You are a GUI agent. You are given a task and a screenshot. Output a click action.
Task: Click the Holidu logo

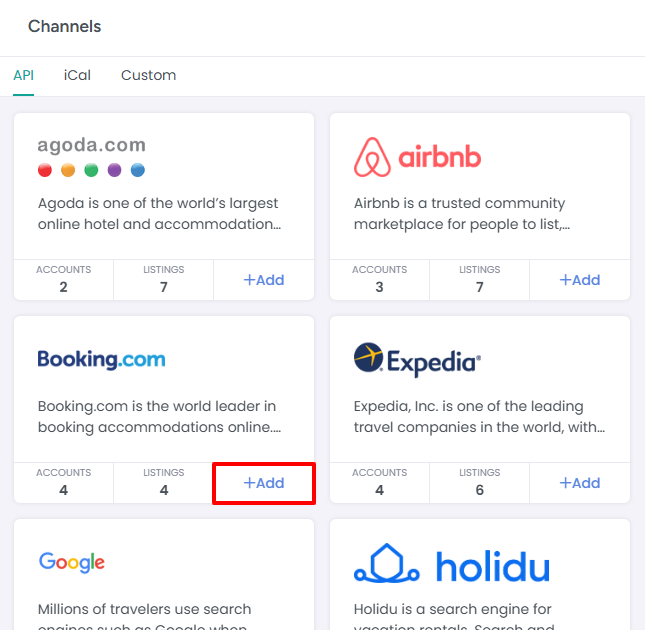point(452,564)
